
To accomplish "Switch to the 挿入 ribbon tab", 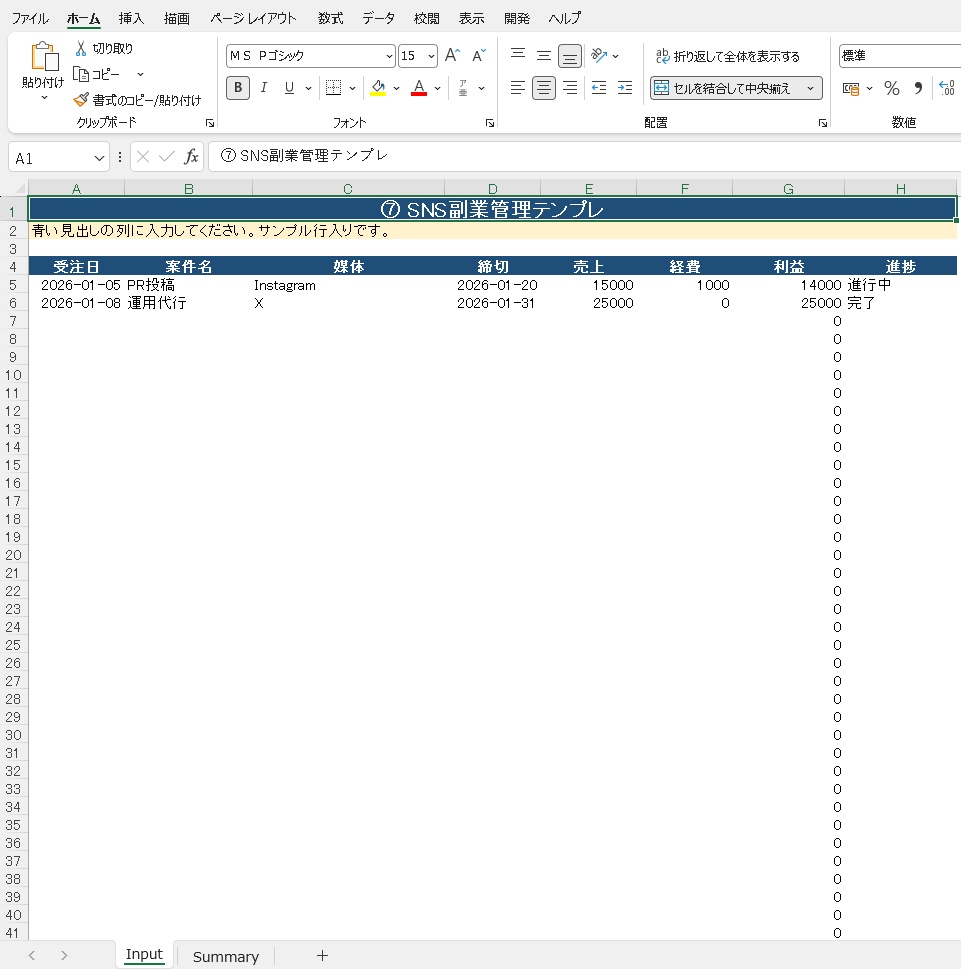I will click(x=131, y=18).
